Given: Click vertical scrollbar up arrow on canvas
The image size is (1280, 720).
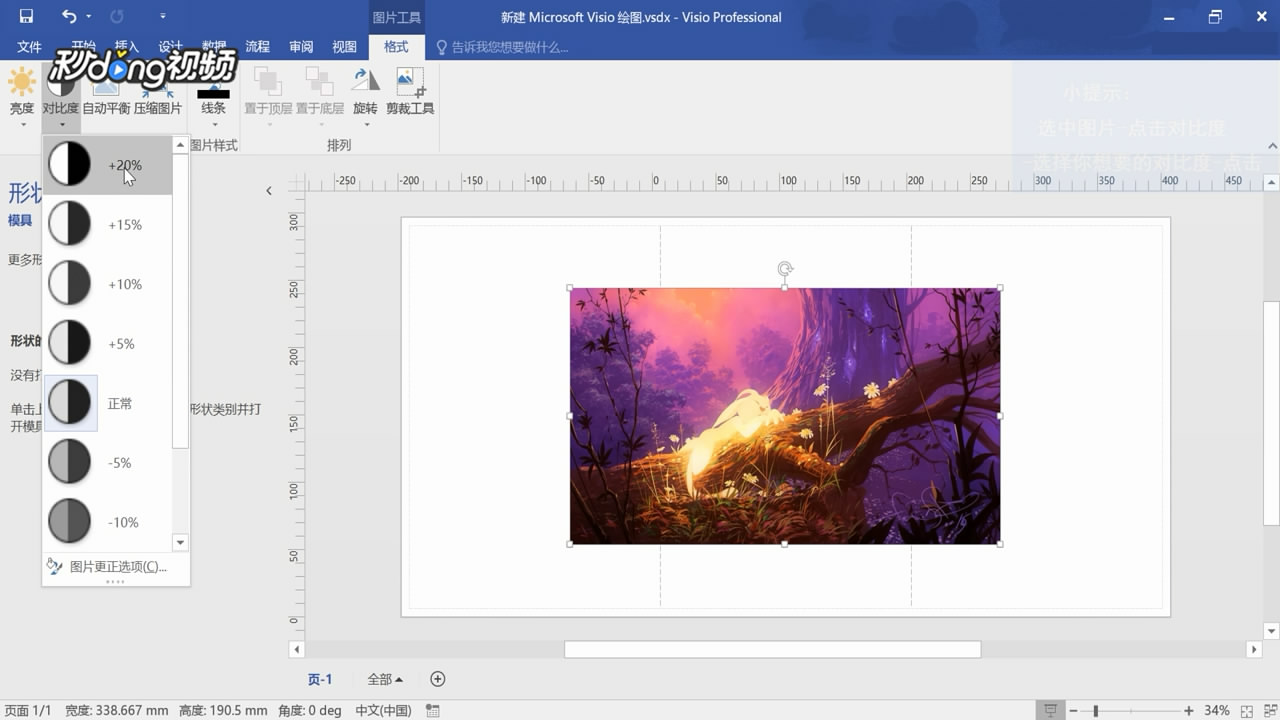Looking at the screenshot, I should [1271, 183].
